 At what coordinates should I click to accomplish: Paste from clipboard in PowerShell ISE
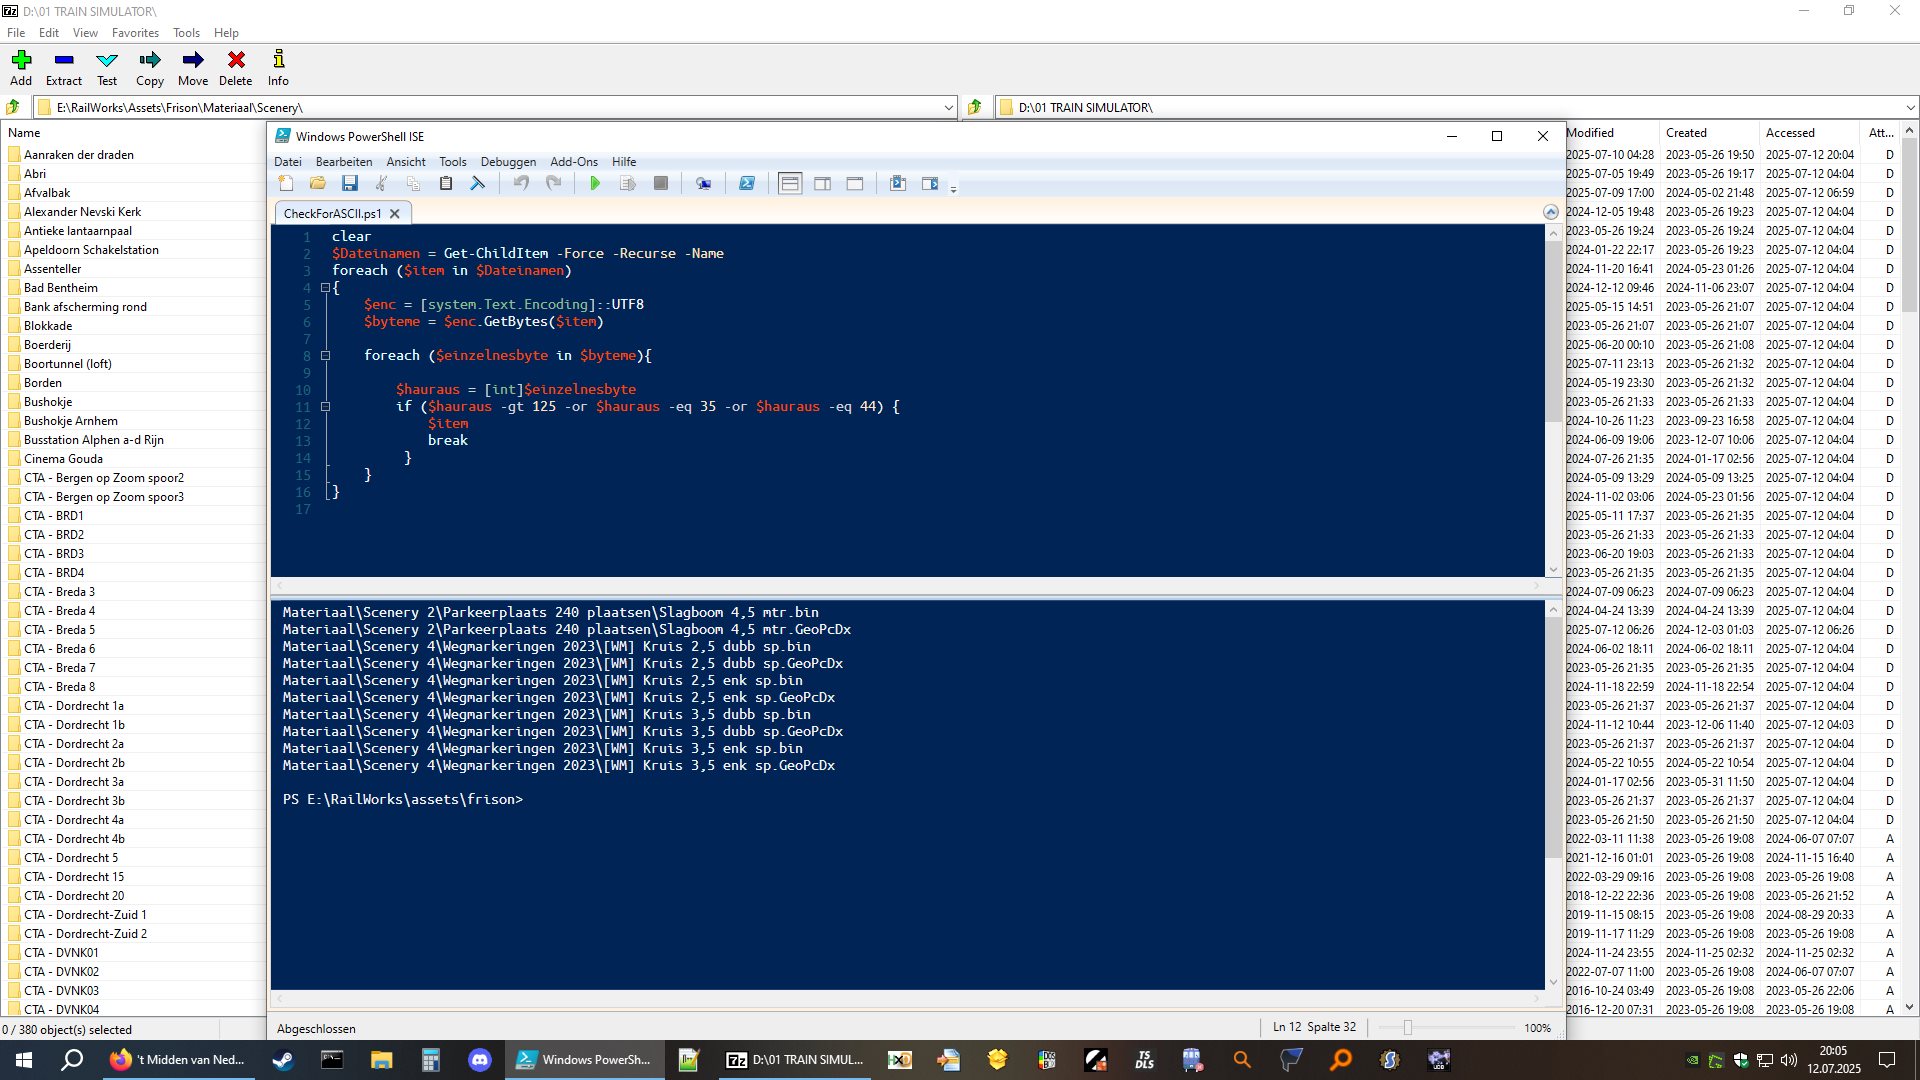coord(446,183)
